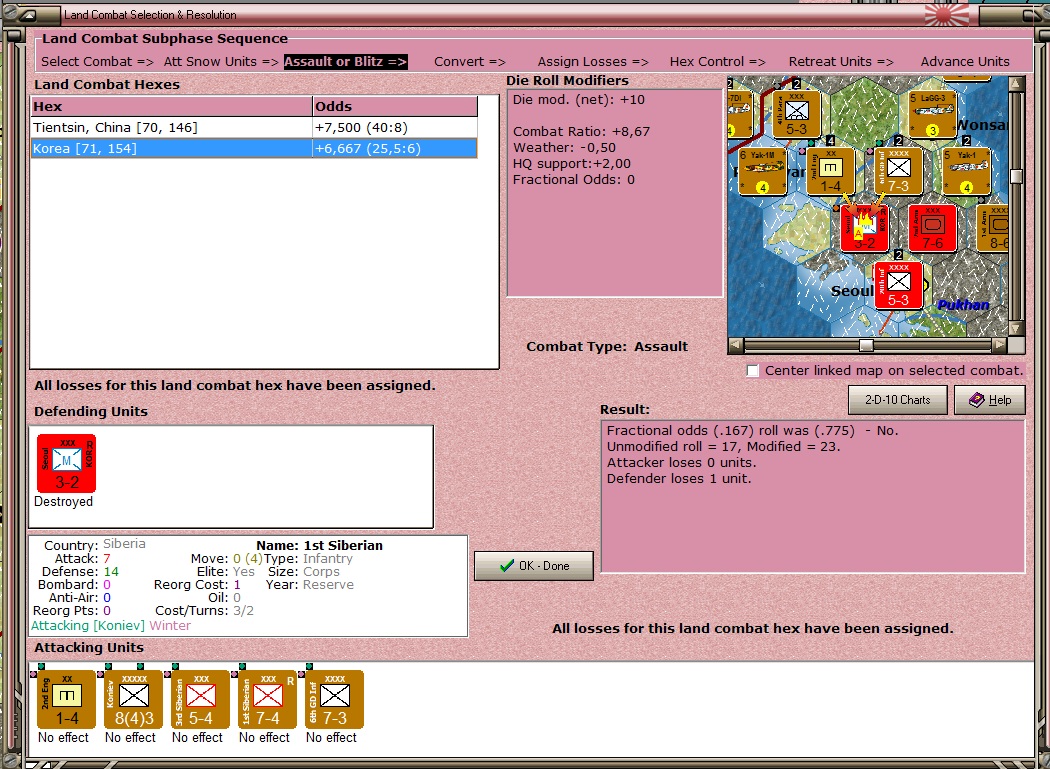Click Fractional odds (.167) roll result line

tap(753, 431)
